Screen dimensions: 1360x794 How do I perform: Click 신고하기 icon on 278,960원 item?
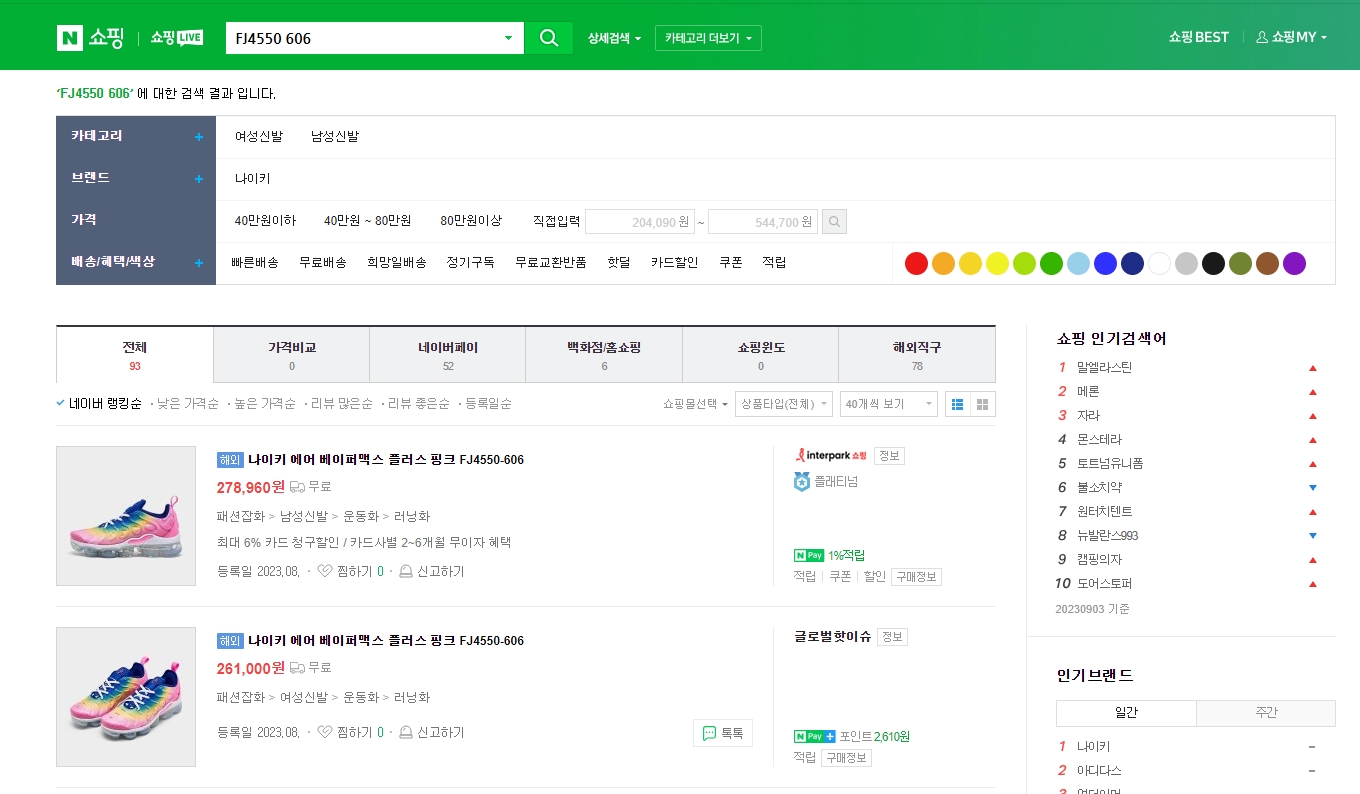coord(406,571)
